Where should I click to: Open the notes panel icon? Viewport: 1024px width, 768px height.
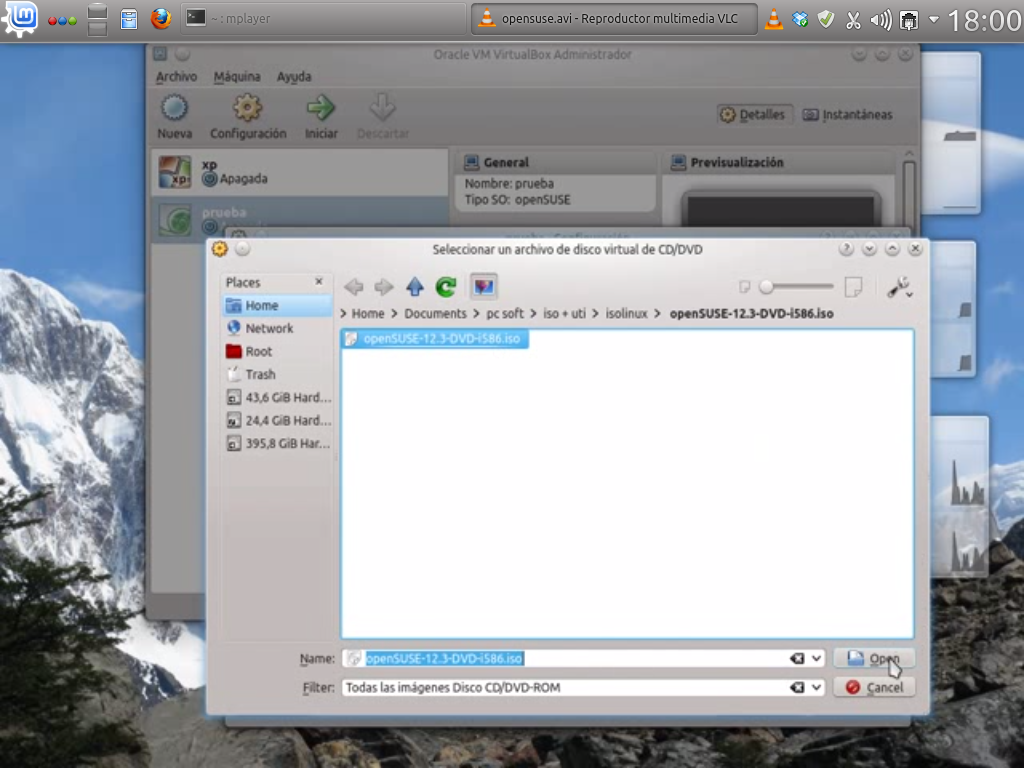pyautogui.click(x=129, y=19)
